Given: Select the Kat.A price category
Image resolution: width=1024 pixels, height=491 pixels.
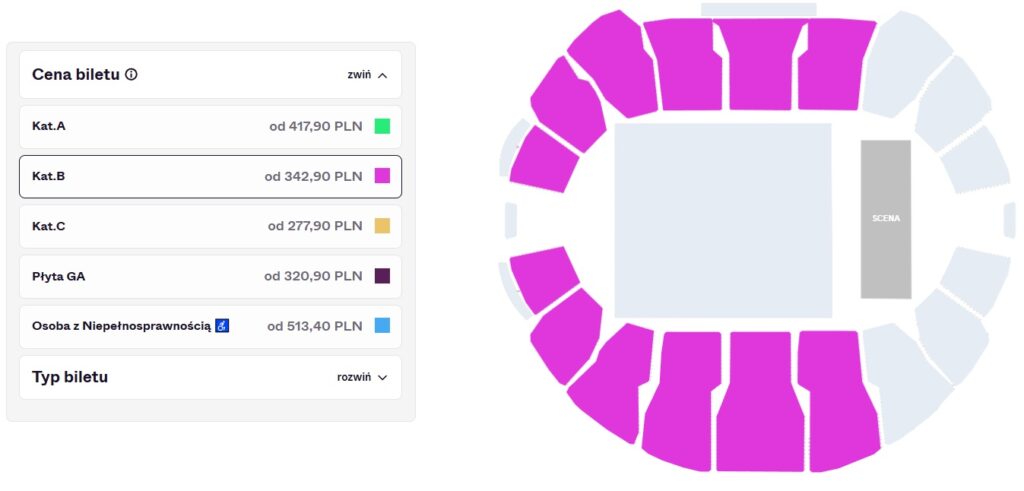Looking at the screenshot, I should coord(210,127).
